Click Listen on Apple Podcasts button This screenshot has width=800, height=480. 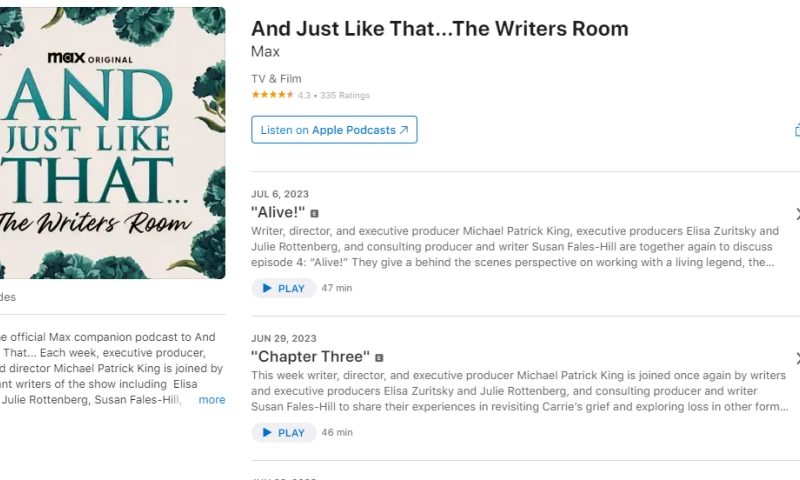[x=334, y=130]
